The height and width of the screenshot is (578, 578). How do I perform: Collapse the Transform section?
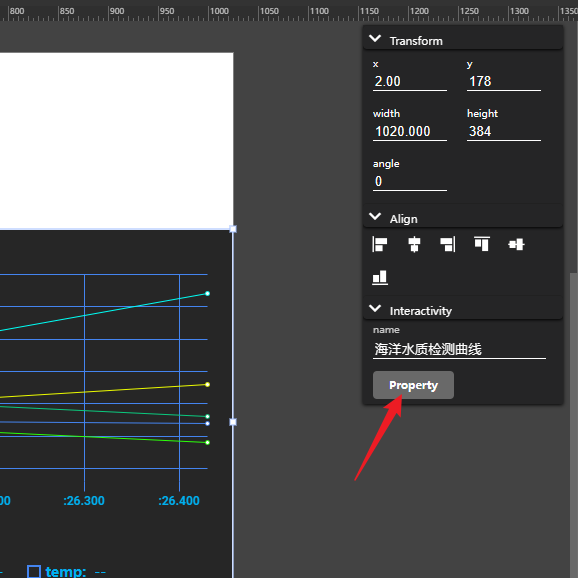[x=375, y=38]
